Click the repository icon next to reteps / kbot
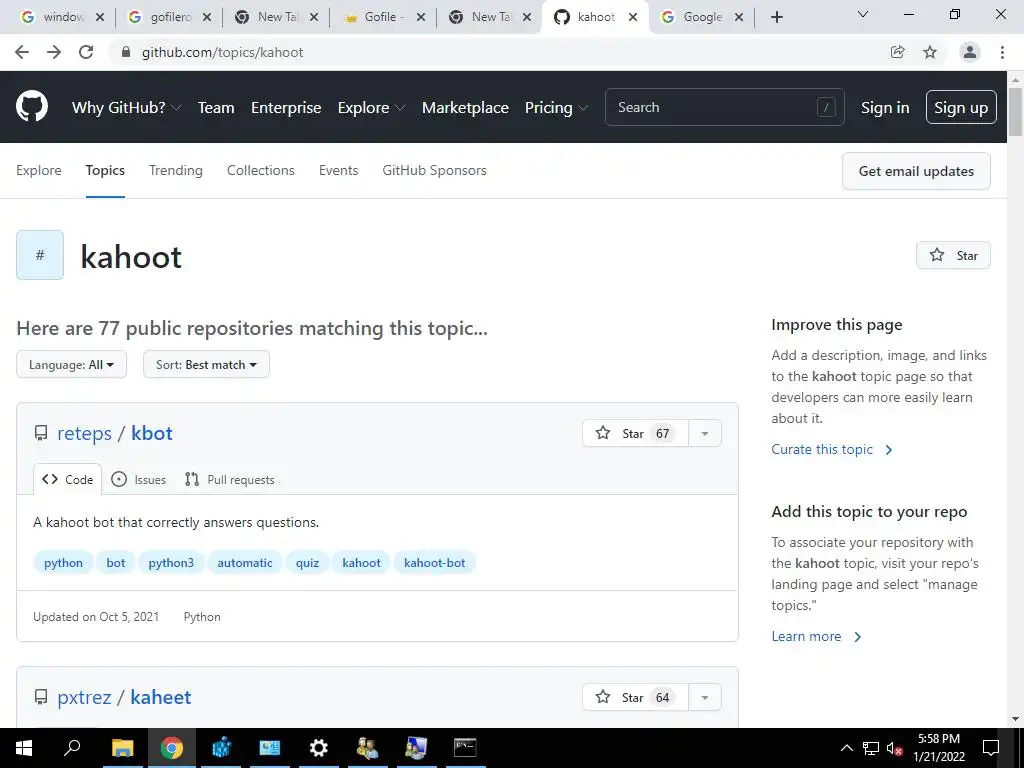This screenshot has width=1024, height=768. [x=41, y=433]
